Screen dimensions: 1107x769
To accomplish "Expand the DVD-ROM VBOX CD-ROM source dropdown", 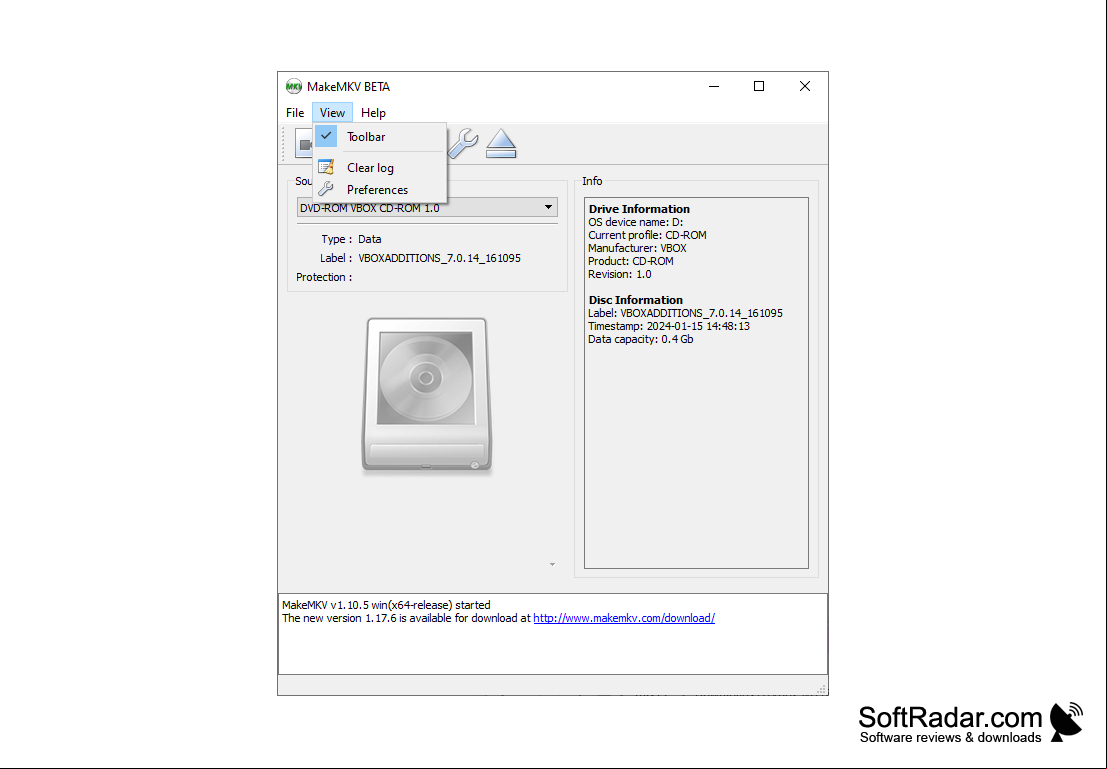I will click(x=427, y=208).
